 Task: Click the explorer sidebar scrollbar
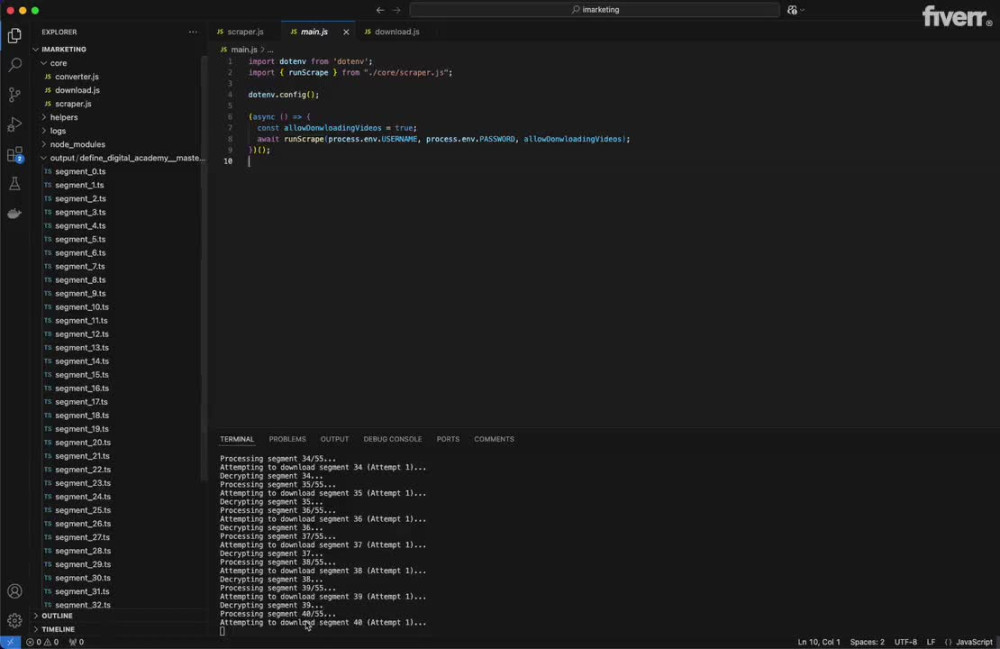(204, 268)
